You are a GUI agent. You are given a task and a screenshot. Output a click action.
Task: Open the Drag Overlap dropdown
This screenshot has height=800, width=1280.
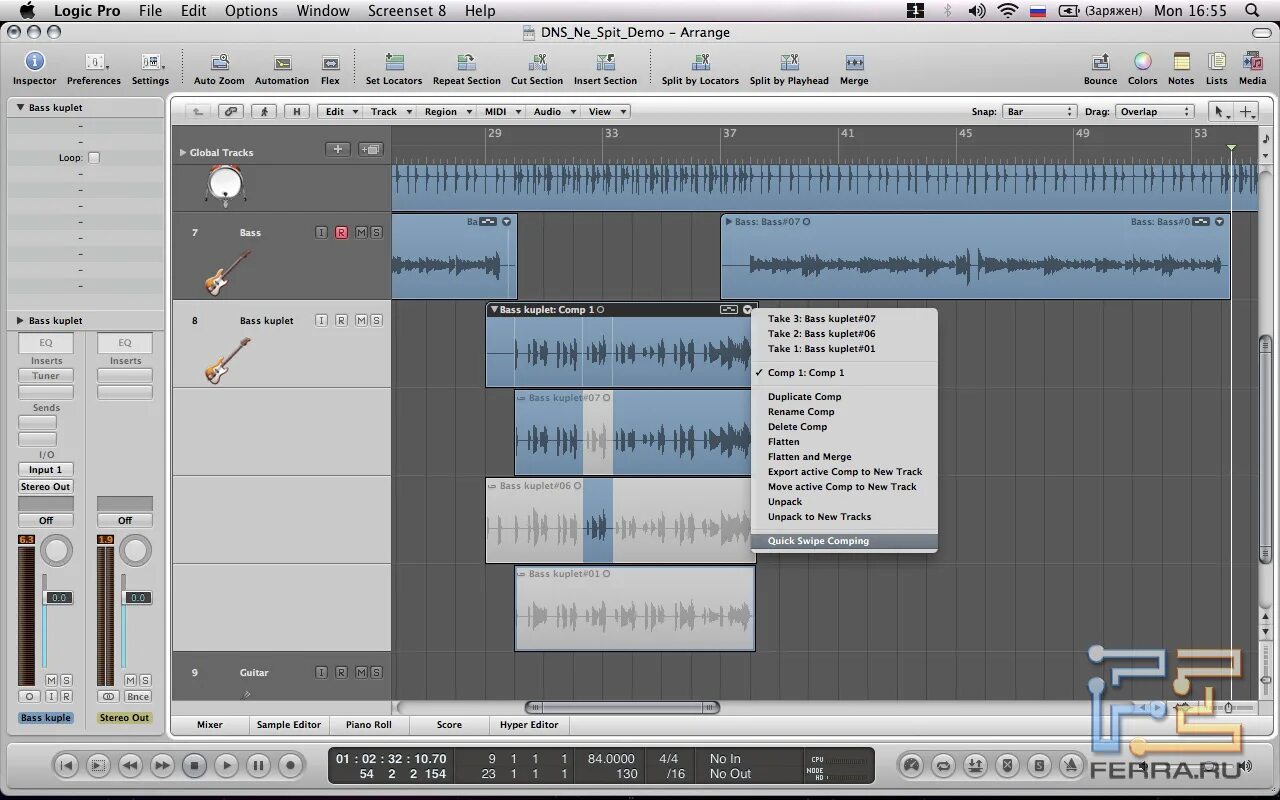[1155, 112]
